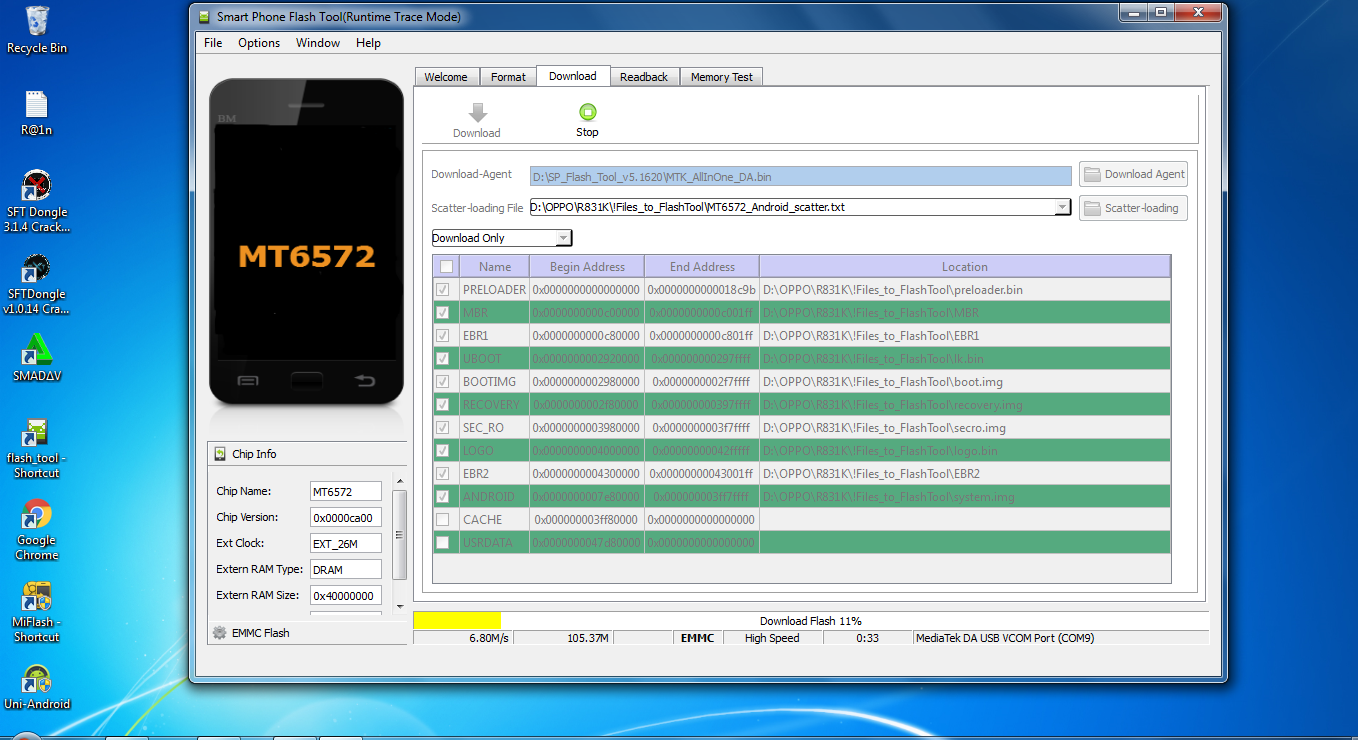Viewport: 1358px width, 740px height.
Task: Click the High Speed status entry
Action: point(772,638)
